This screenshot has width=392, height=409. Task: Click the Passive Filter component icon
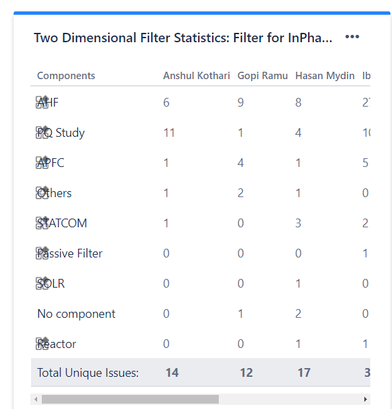click(42, 253)
